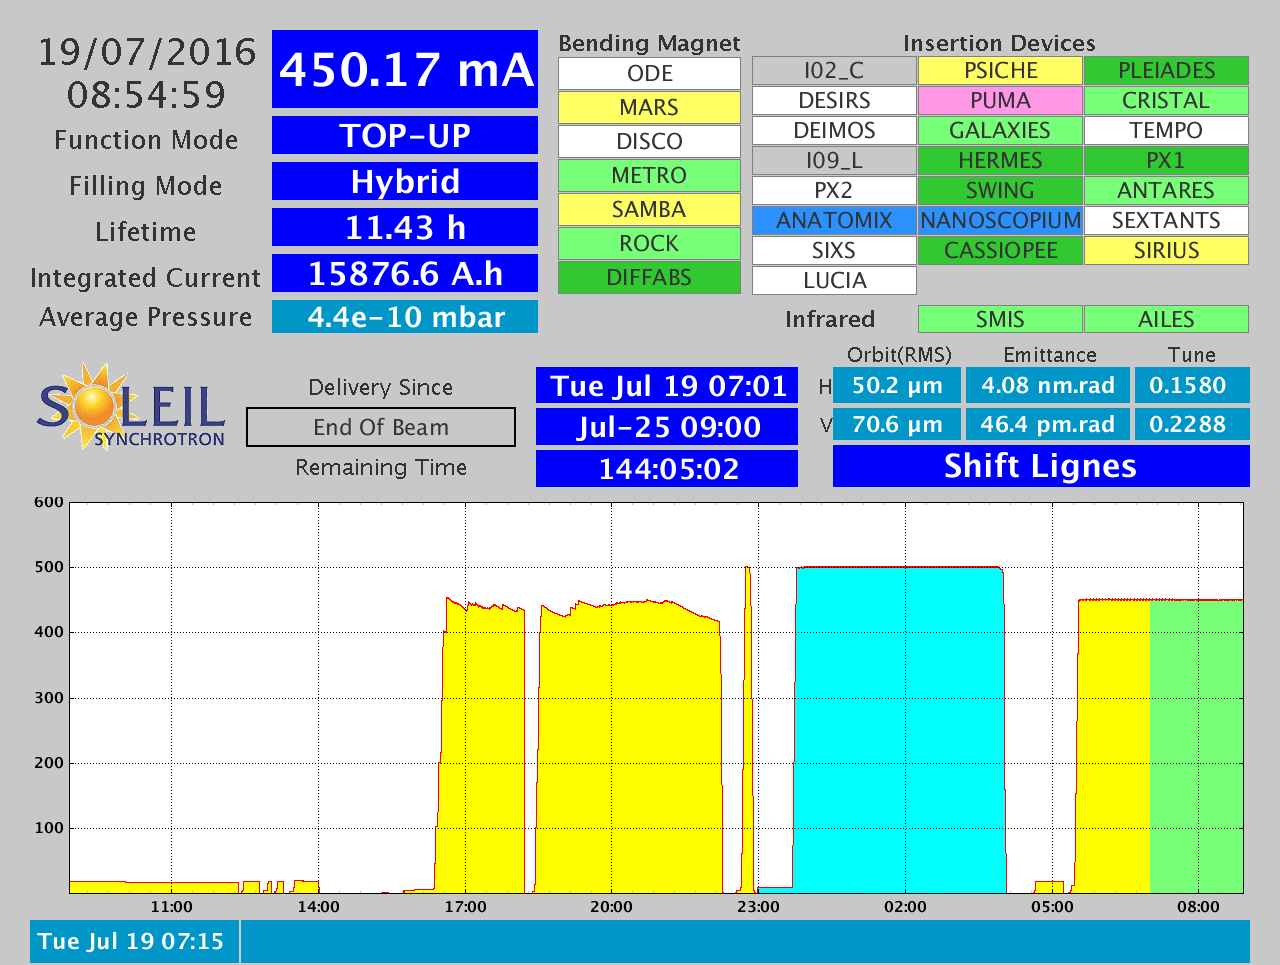Screen dimensions: 1280x965
Task: Select the I09_L insertion device
Action: pyautogui.click(x=834, y=160)
